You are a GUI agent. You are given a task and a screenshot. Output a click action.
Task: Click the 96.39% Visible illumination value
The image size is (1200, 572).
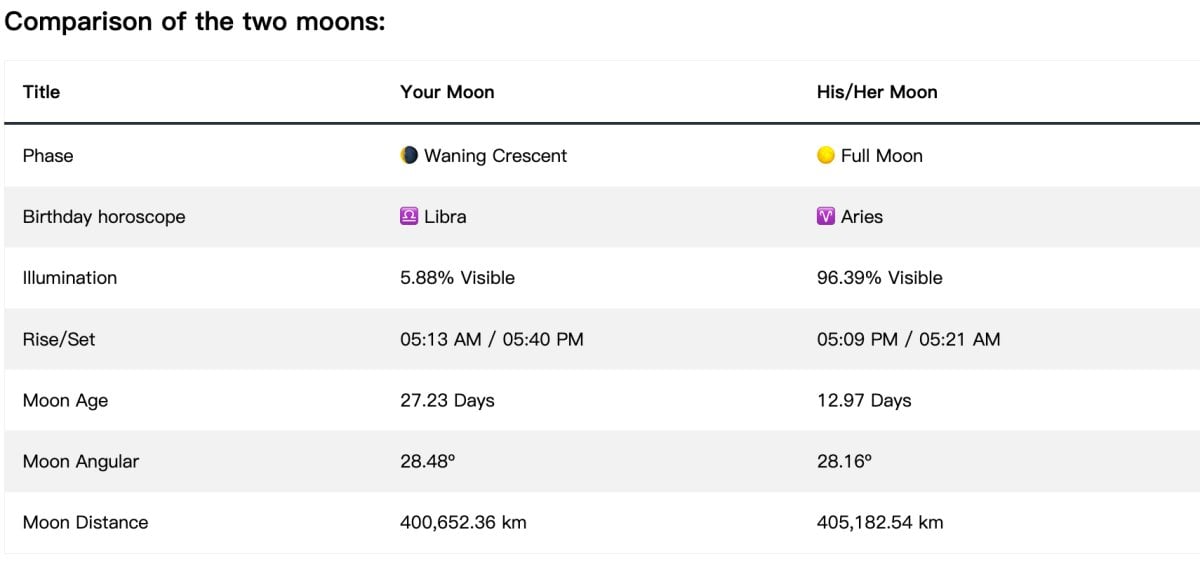tap(879, 278)
